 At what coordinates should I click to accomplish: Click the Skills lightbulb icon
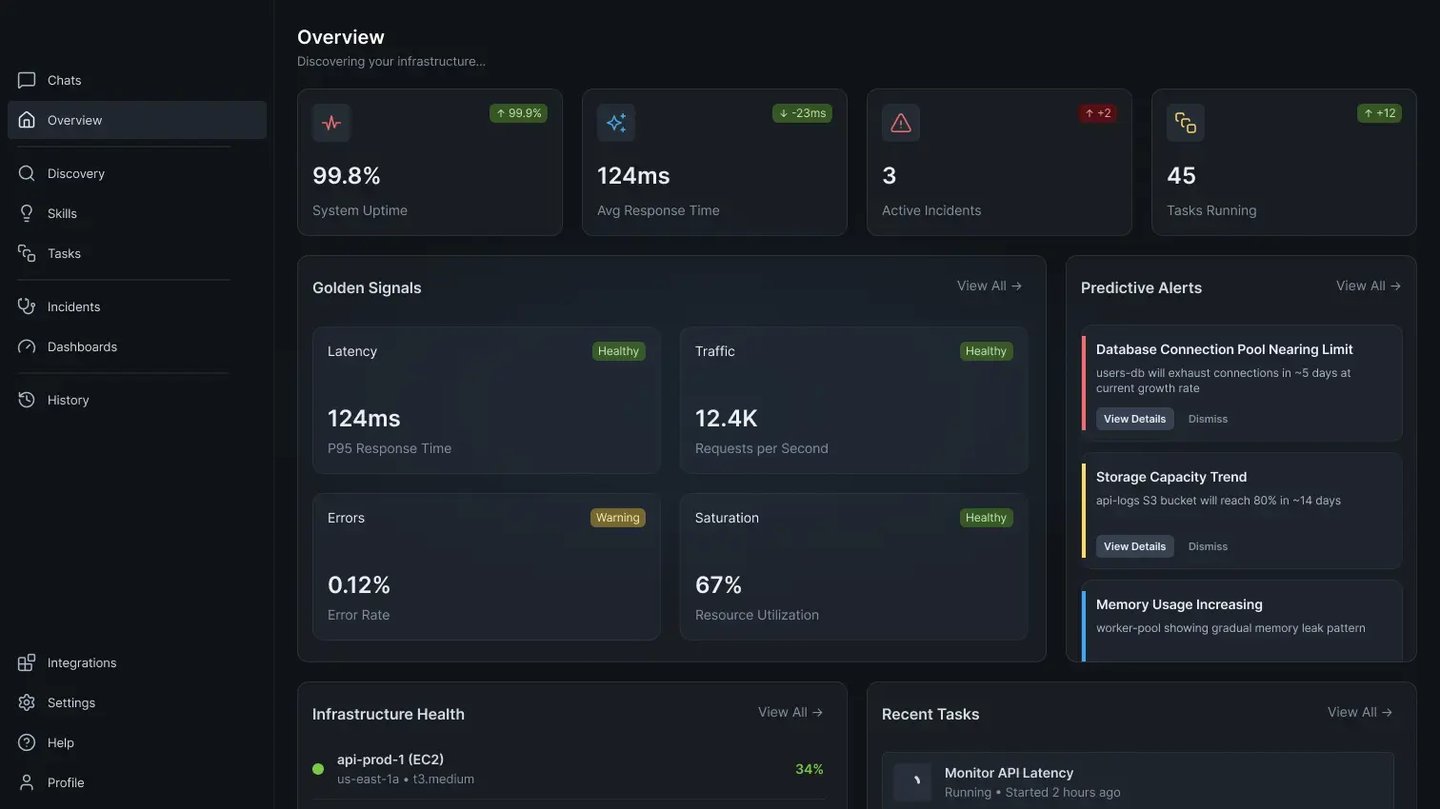[27, 213]
